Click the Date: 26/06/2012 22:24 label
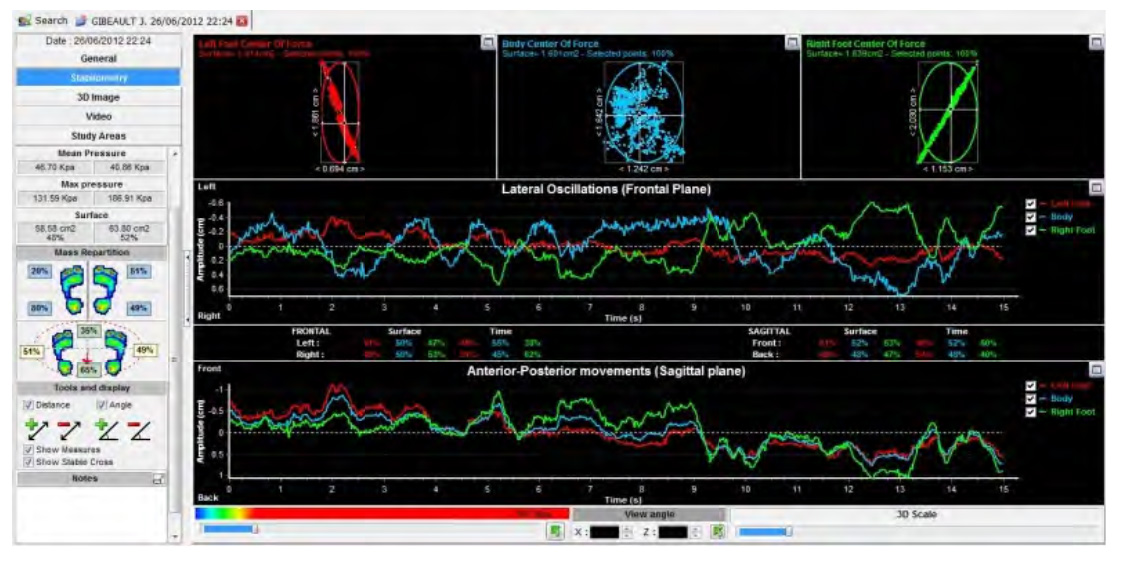The image size is (1137, 568). tap(99, 41)
